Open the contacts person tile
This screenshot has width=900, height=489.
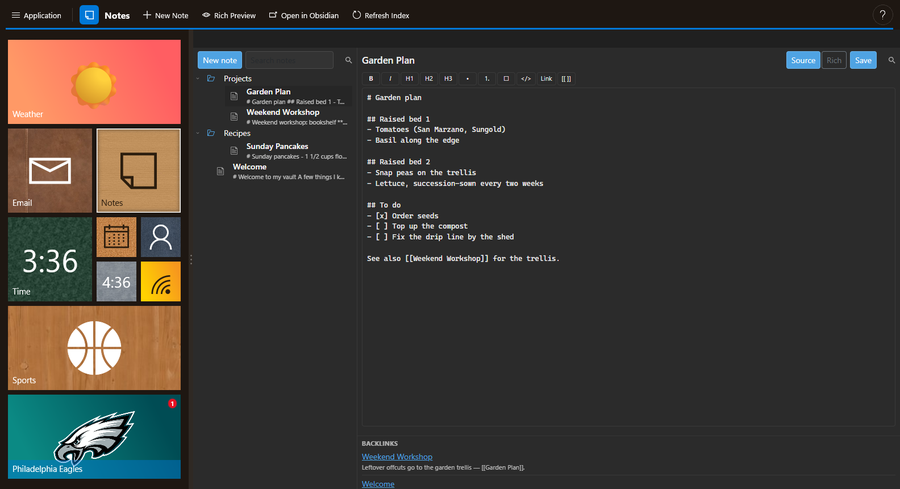coord(161,237)
